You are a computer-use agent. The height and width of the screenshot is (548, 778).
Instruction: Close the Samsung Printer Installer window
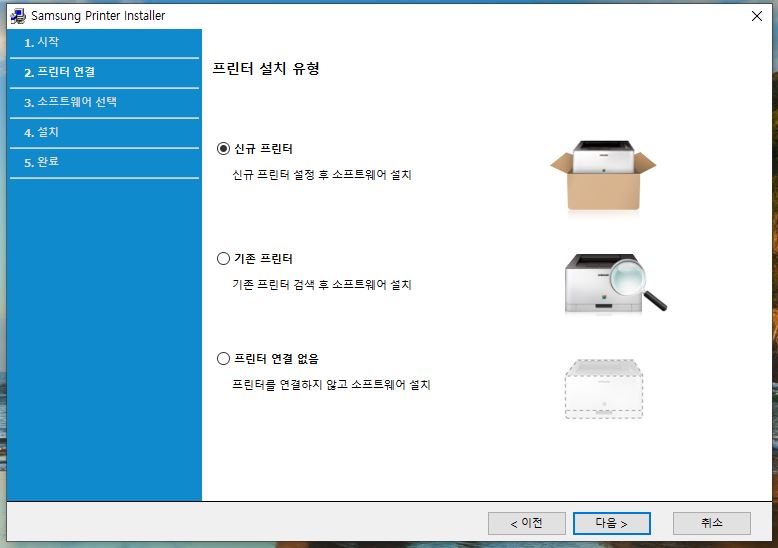pos(757,16)
